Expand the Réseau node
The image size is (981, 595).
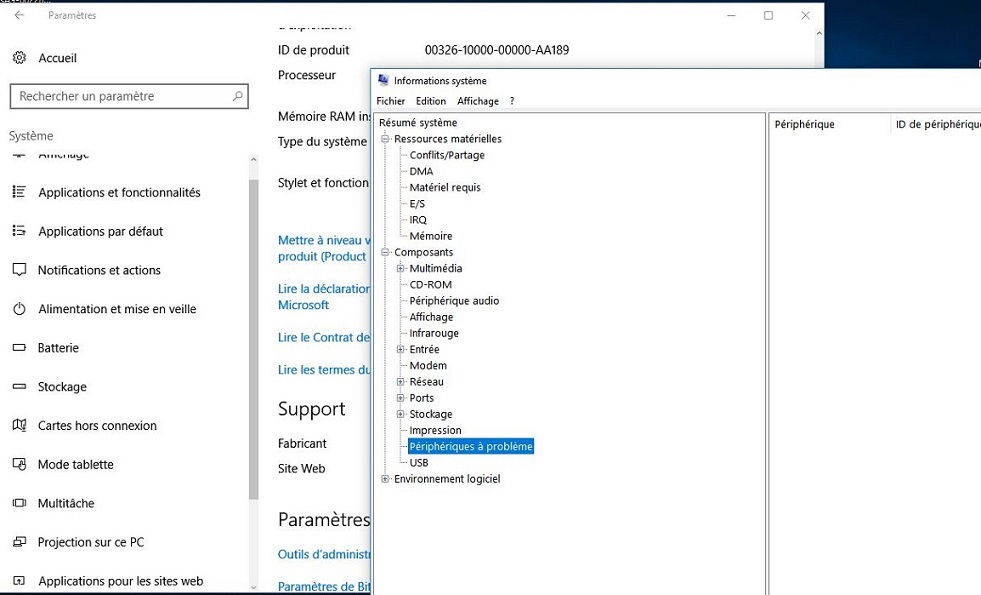point(400,382)
